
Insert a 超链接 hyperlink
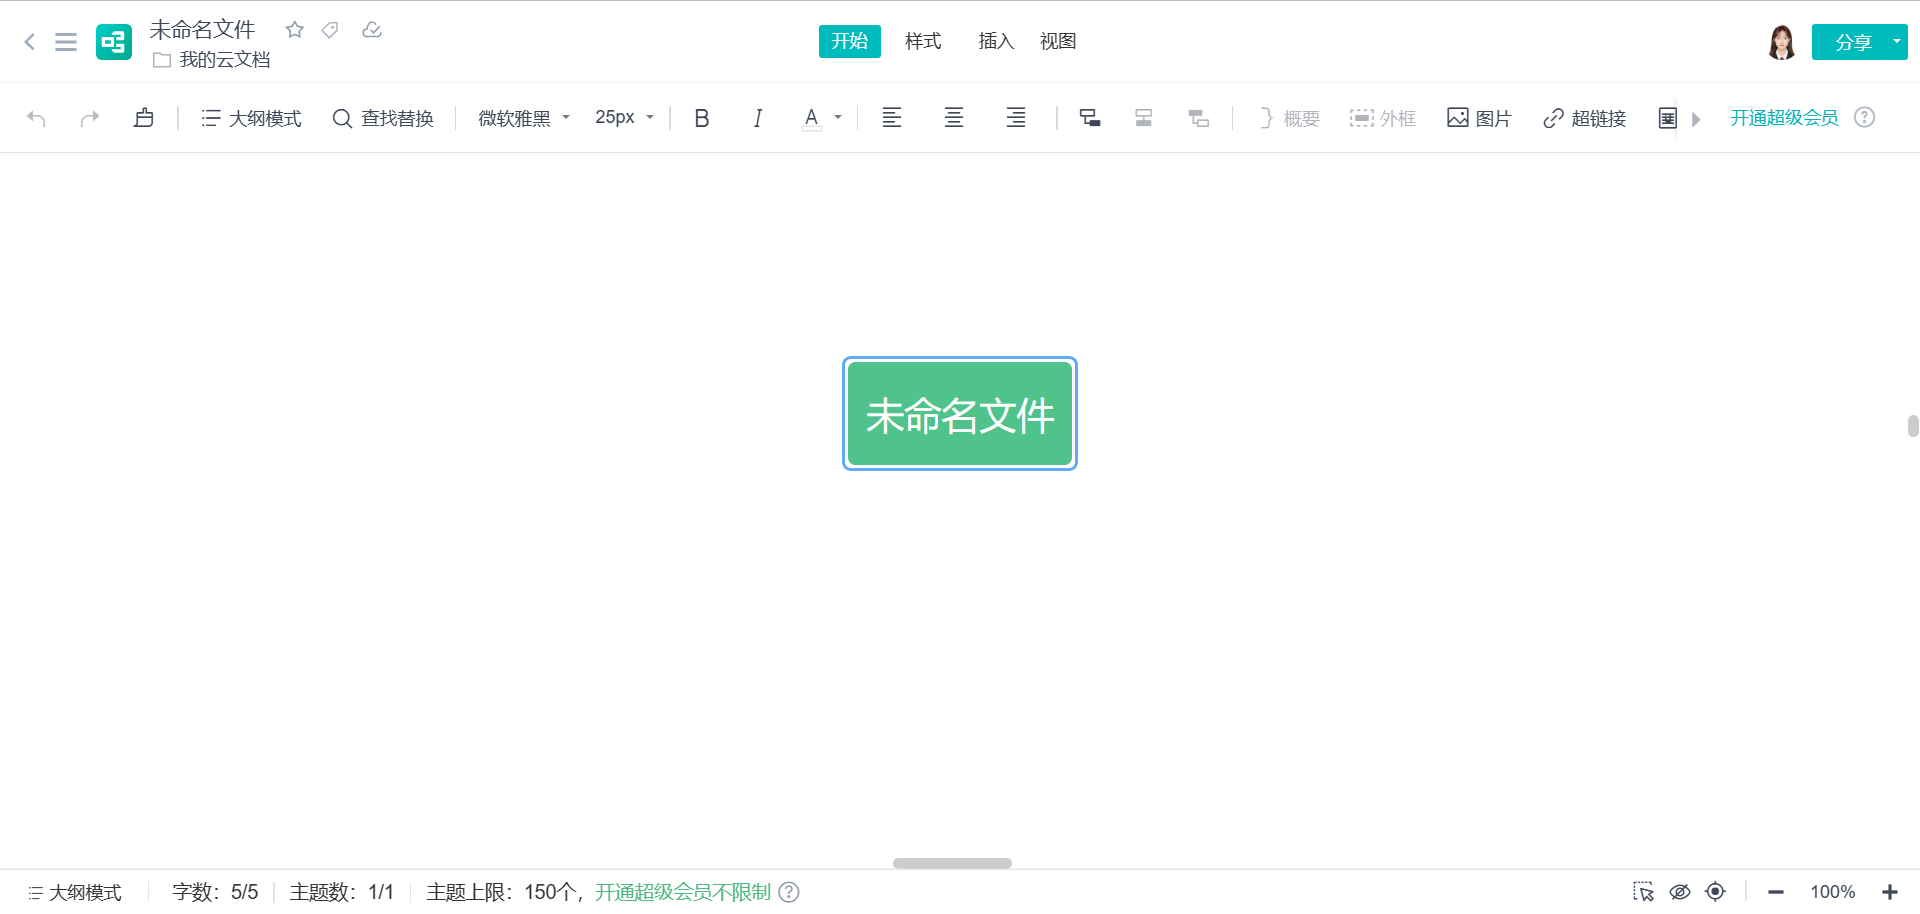tap(1584, 118)
